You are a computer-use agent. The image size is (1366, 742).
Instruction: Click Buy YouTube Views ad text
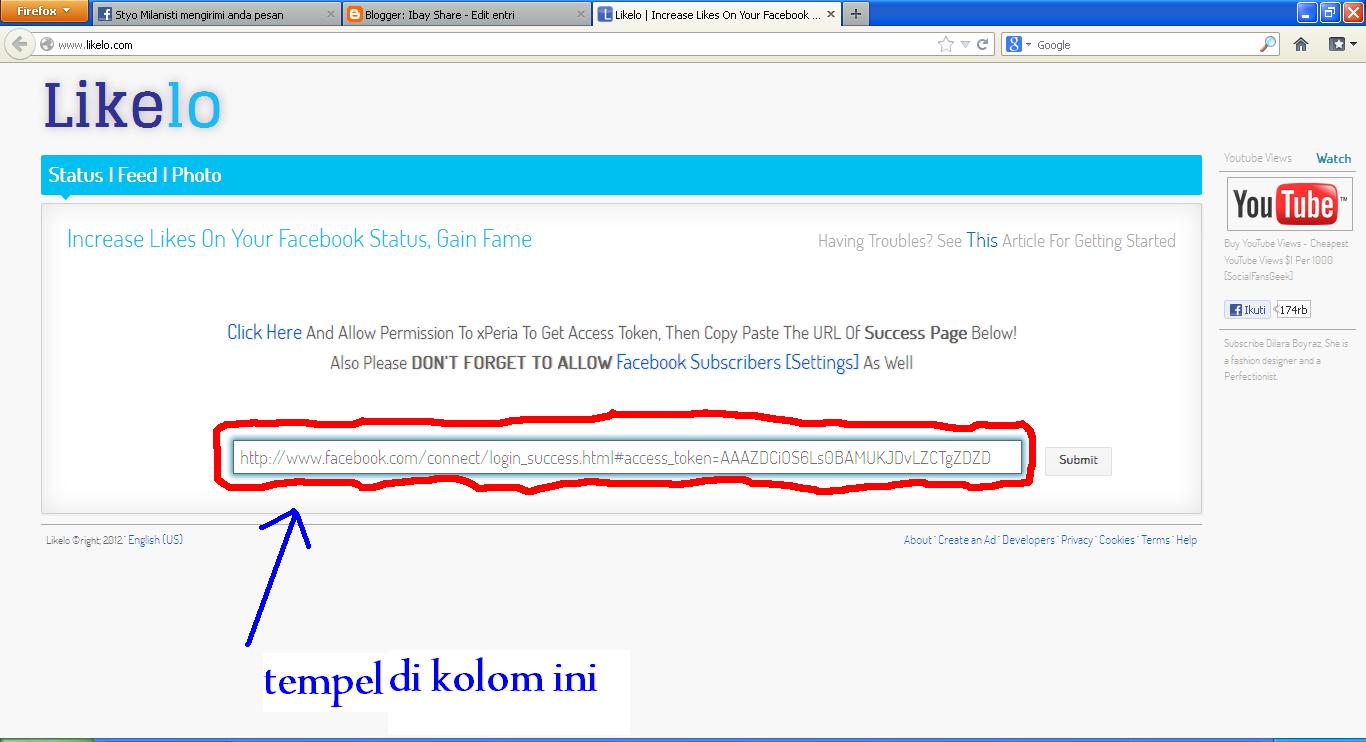[x=1286, y=260]
